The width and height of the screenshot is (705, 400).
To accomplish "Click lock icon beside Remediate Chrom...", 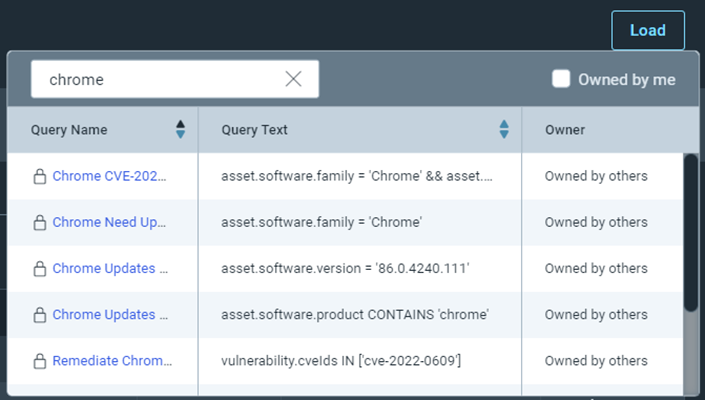I will (x=40, y=361).
